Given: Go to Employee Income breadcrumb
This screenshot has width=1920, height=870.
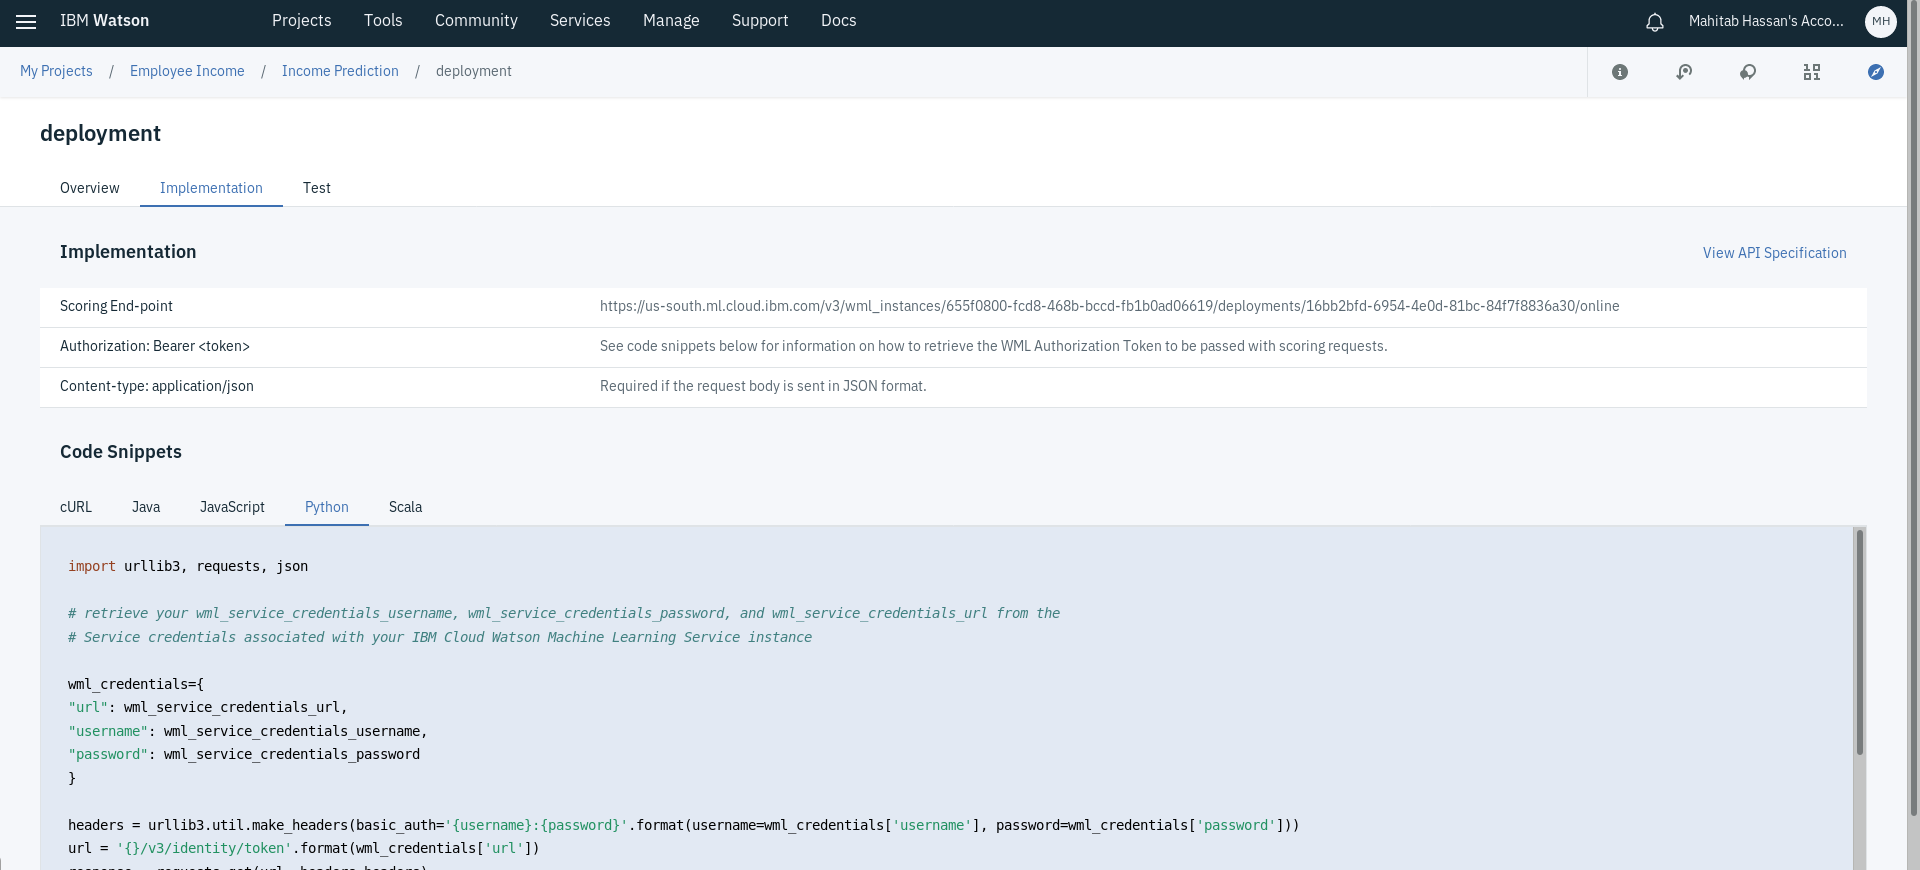Looking at the screenshot, I should click(x=187, y=71).
